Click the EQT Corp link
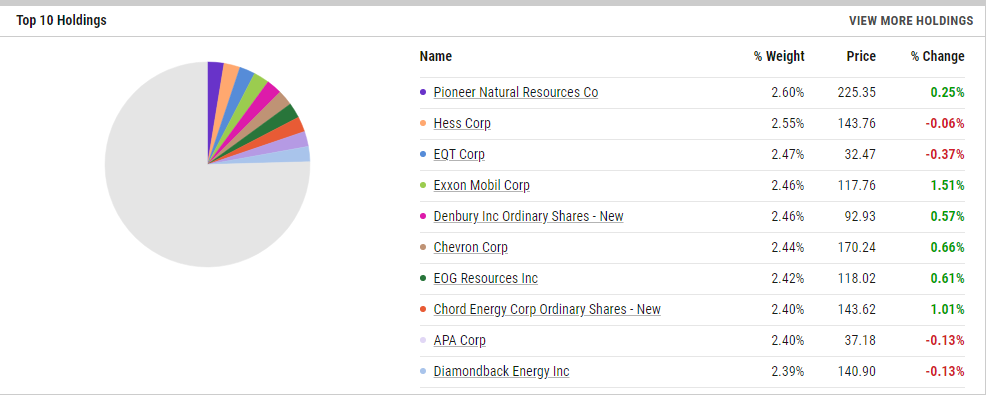Viewport: 993px width, 405px height. 459,154
